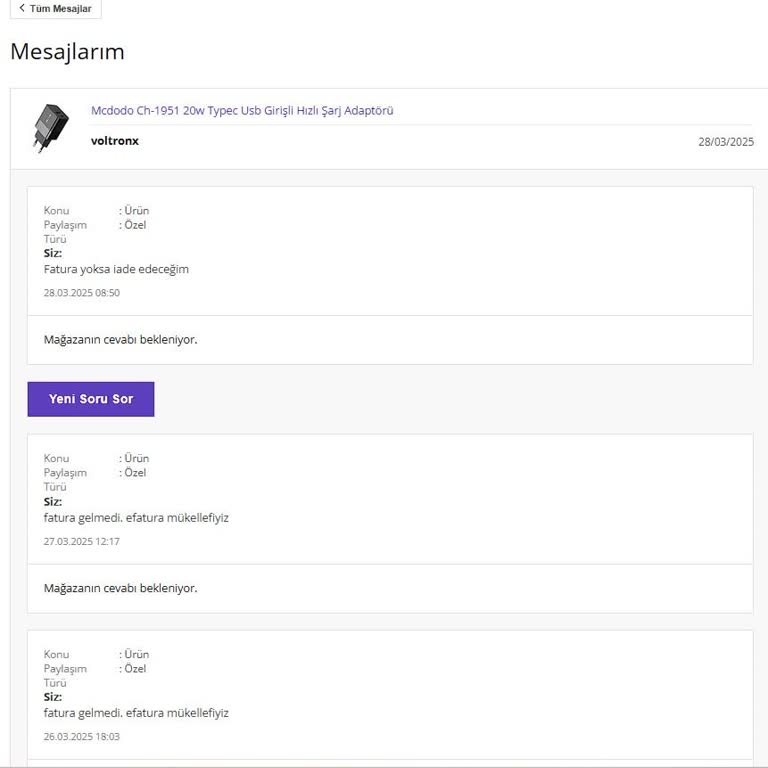
Task: Click the 28/03/2025 date in the product header
Action: click(725, 142)
